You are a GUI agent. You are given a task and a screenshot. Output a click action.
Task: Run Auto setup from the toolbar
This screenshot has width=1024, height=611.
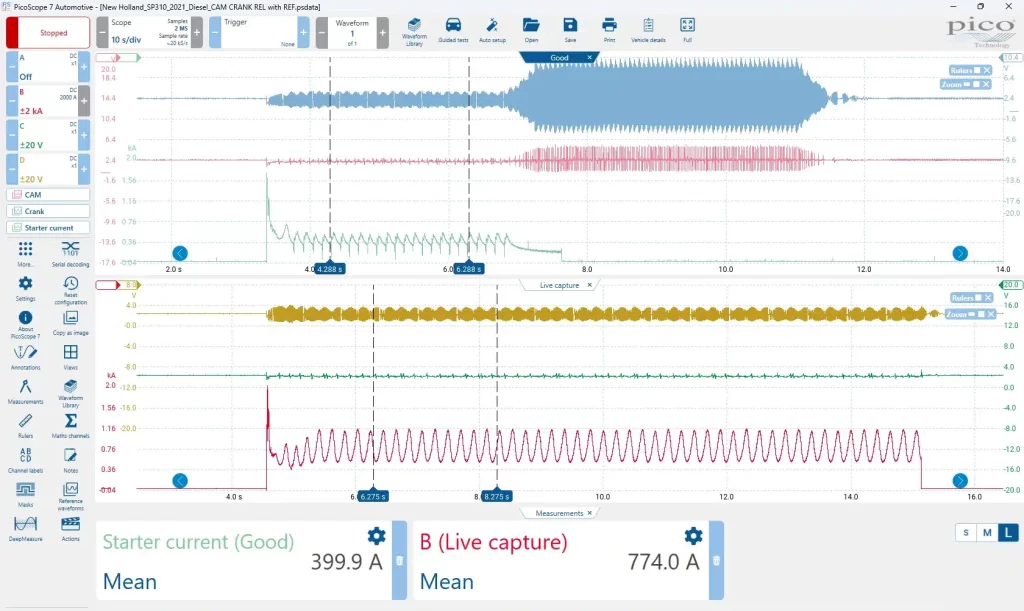(492, 30)
